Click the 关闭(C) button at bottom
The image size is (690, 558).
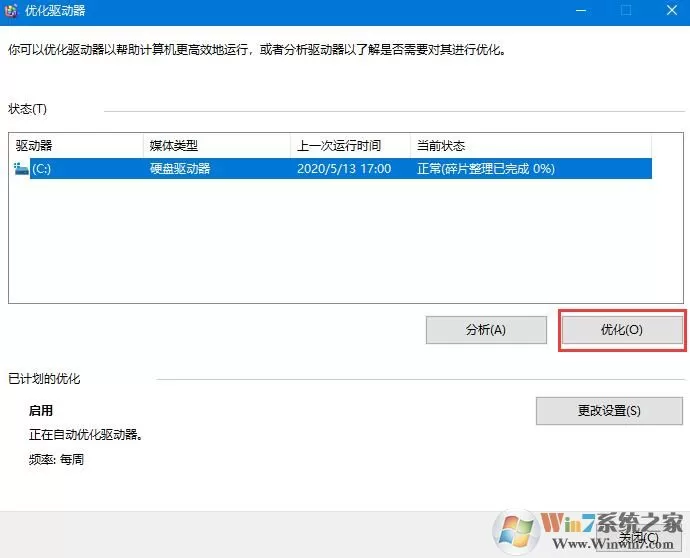(x=639, y=537)
